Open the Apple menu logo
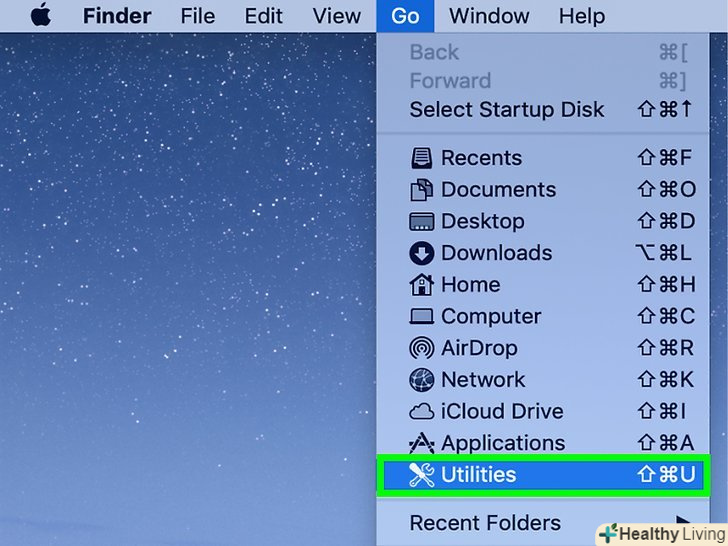 (x=41, y=15)
